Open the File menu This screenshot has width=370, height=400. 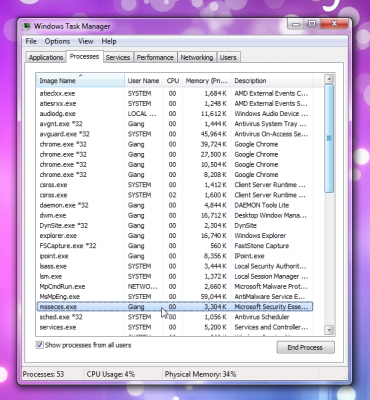[x=31, y=41]
